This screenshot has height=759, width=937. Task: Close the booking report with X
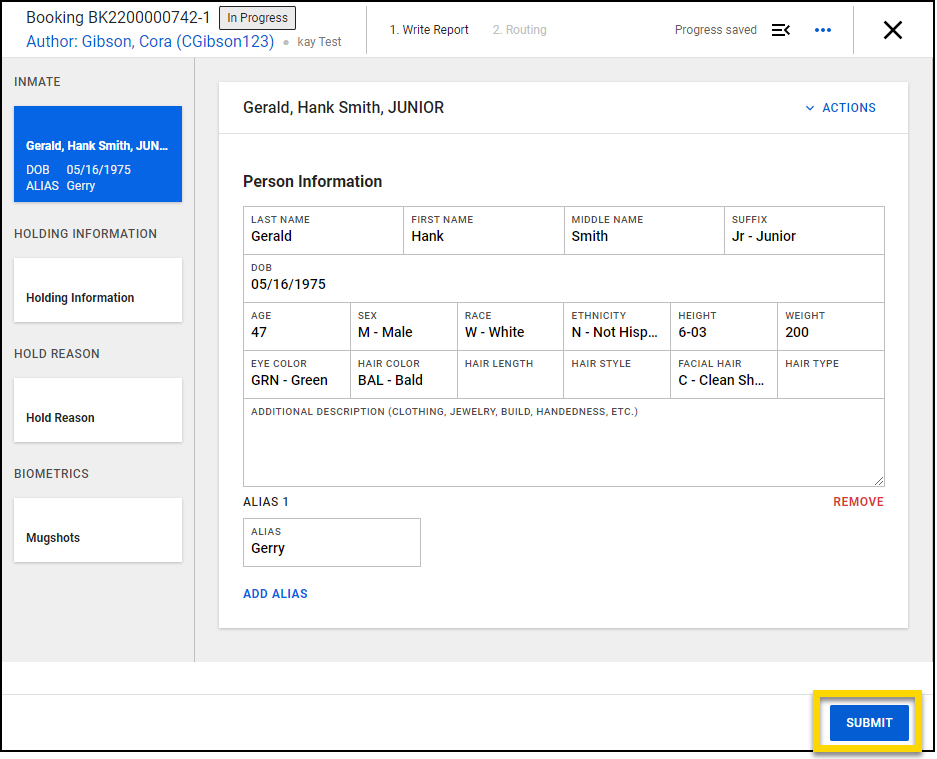tap(893, 30)
